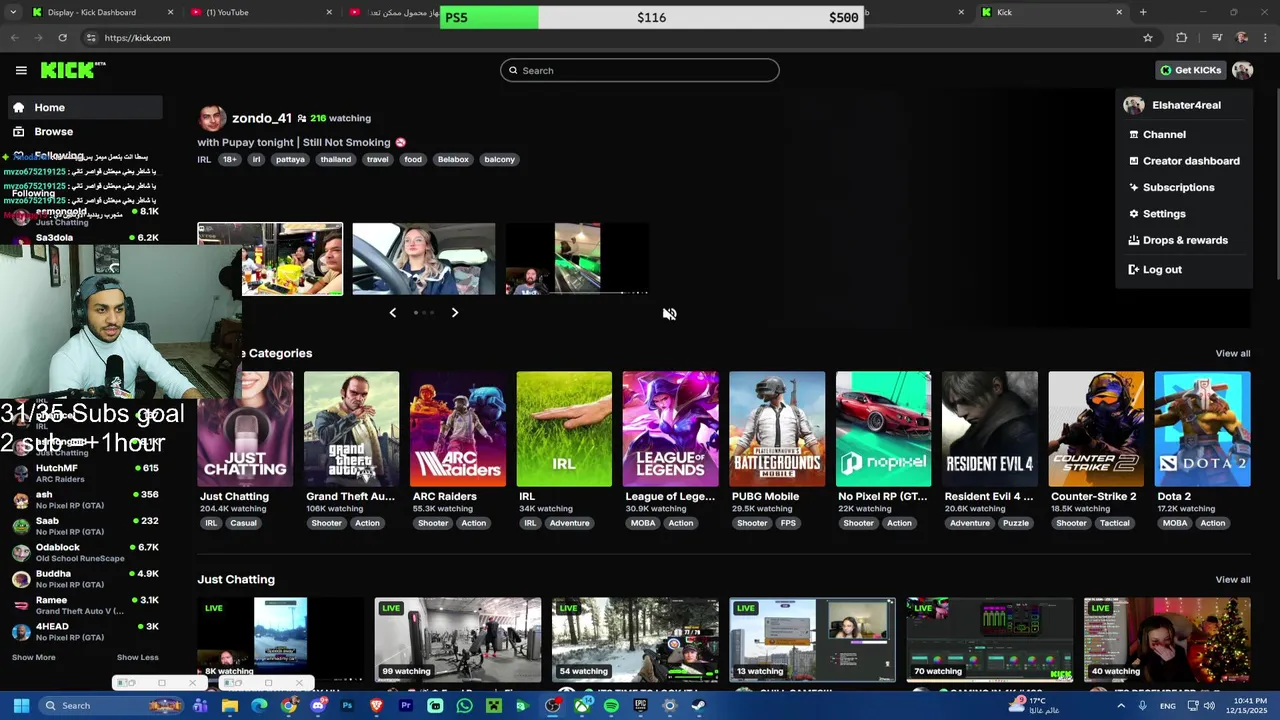Collapse sidebar with Show Less
Screen dimensions: 1280x720
pos(137,657)
